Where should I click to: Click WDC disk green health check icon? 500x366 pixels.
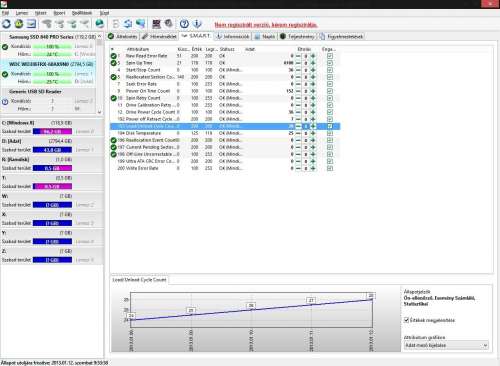coord(5,74)
